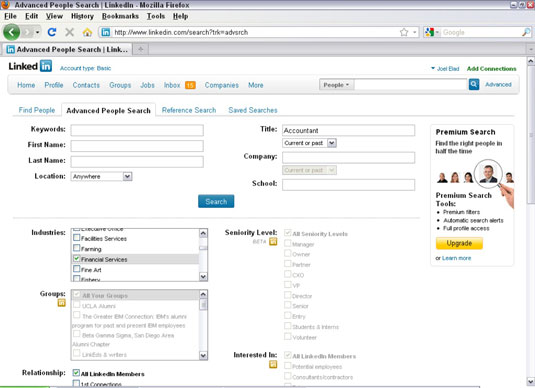Open the More navigation menu
Viewport: 535px width, 388px height.
click(256, 85)
